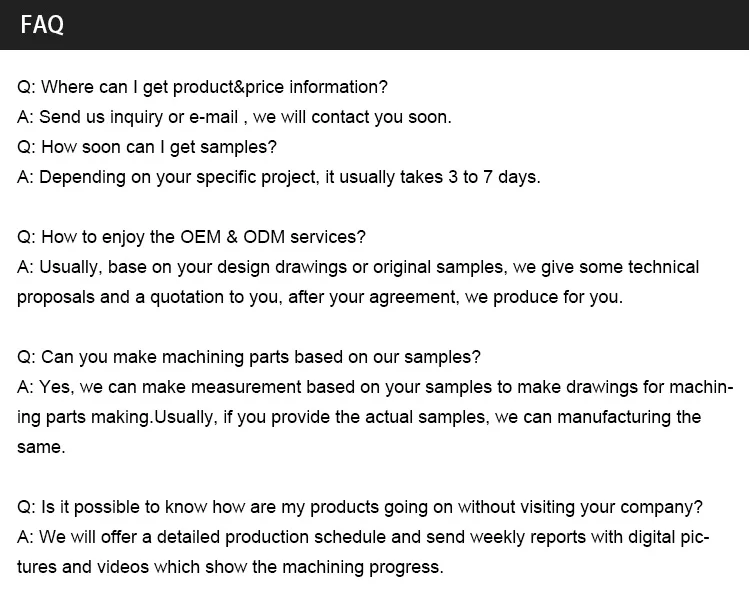Viewport: 750px width, 606px height.
Task: Click the FAQ title in the header
Action: click(x=42, y=25)
